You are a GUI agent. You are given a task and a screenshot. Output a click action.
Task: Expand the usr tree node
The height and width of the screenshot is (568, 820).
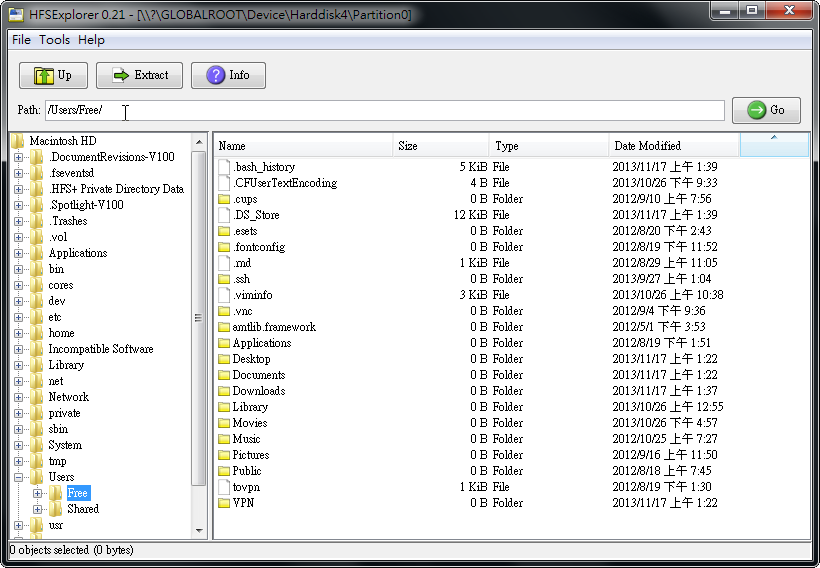(18, 525)
